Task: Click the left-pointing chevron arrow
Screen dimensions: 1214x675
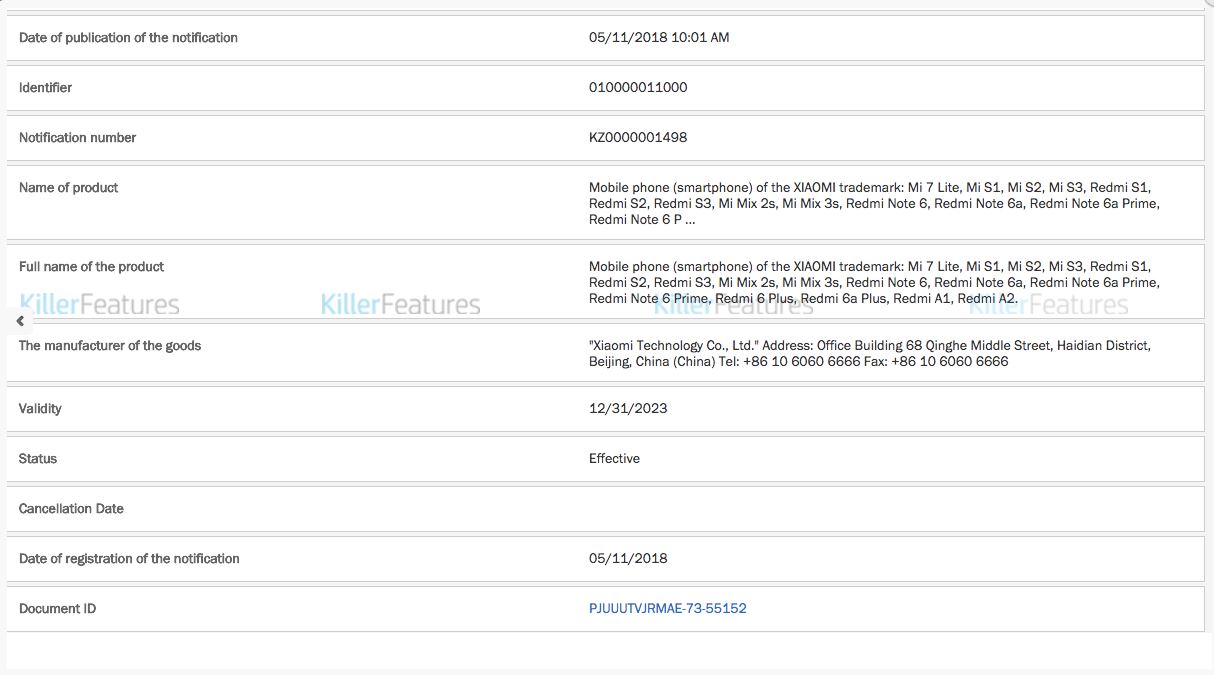Action: [20, 321]
